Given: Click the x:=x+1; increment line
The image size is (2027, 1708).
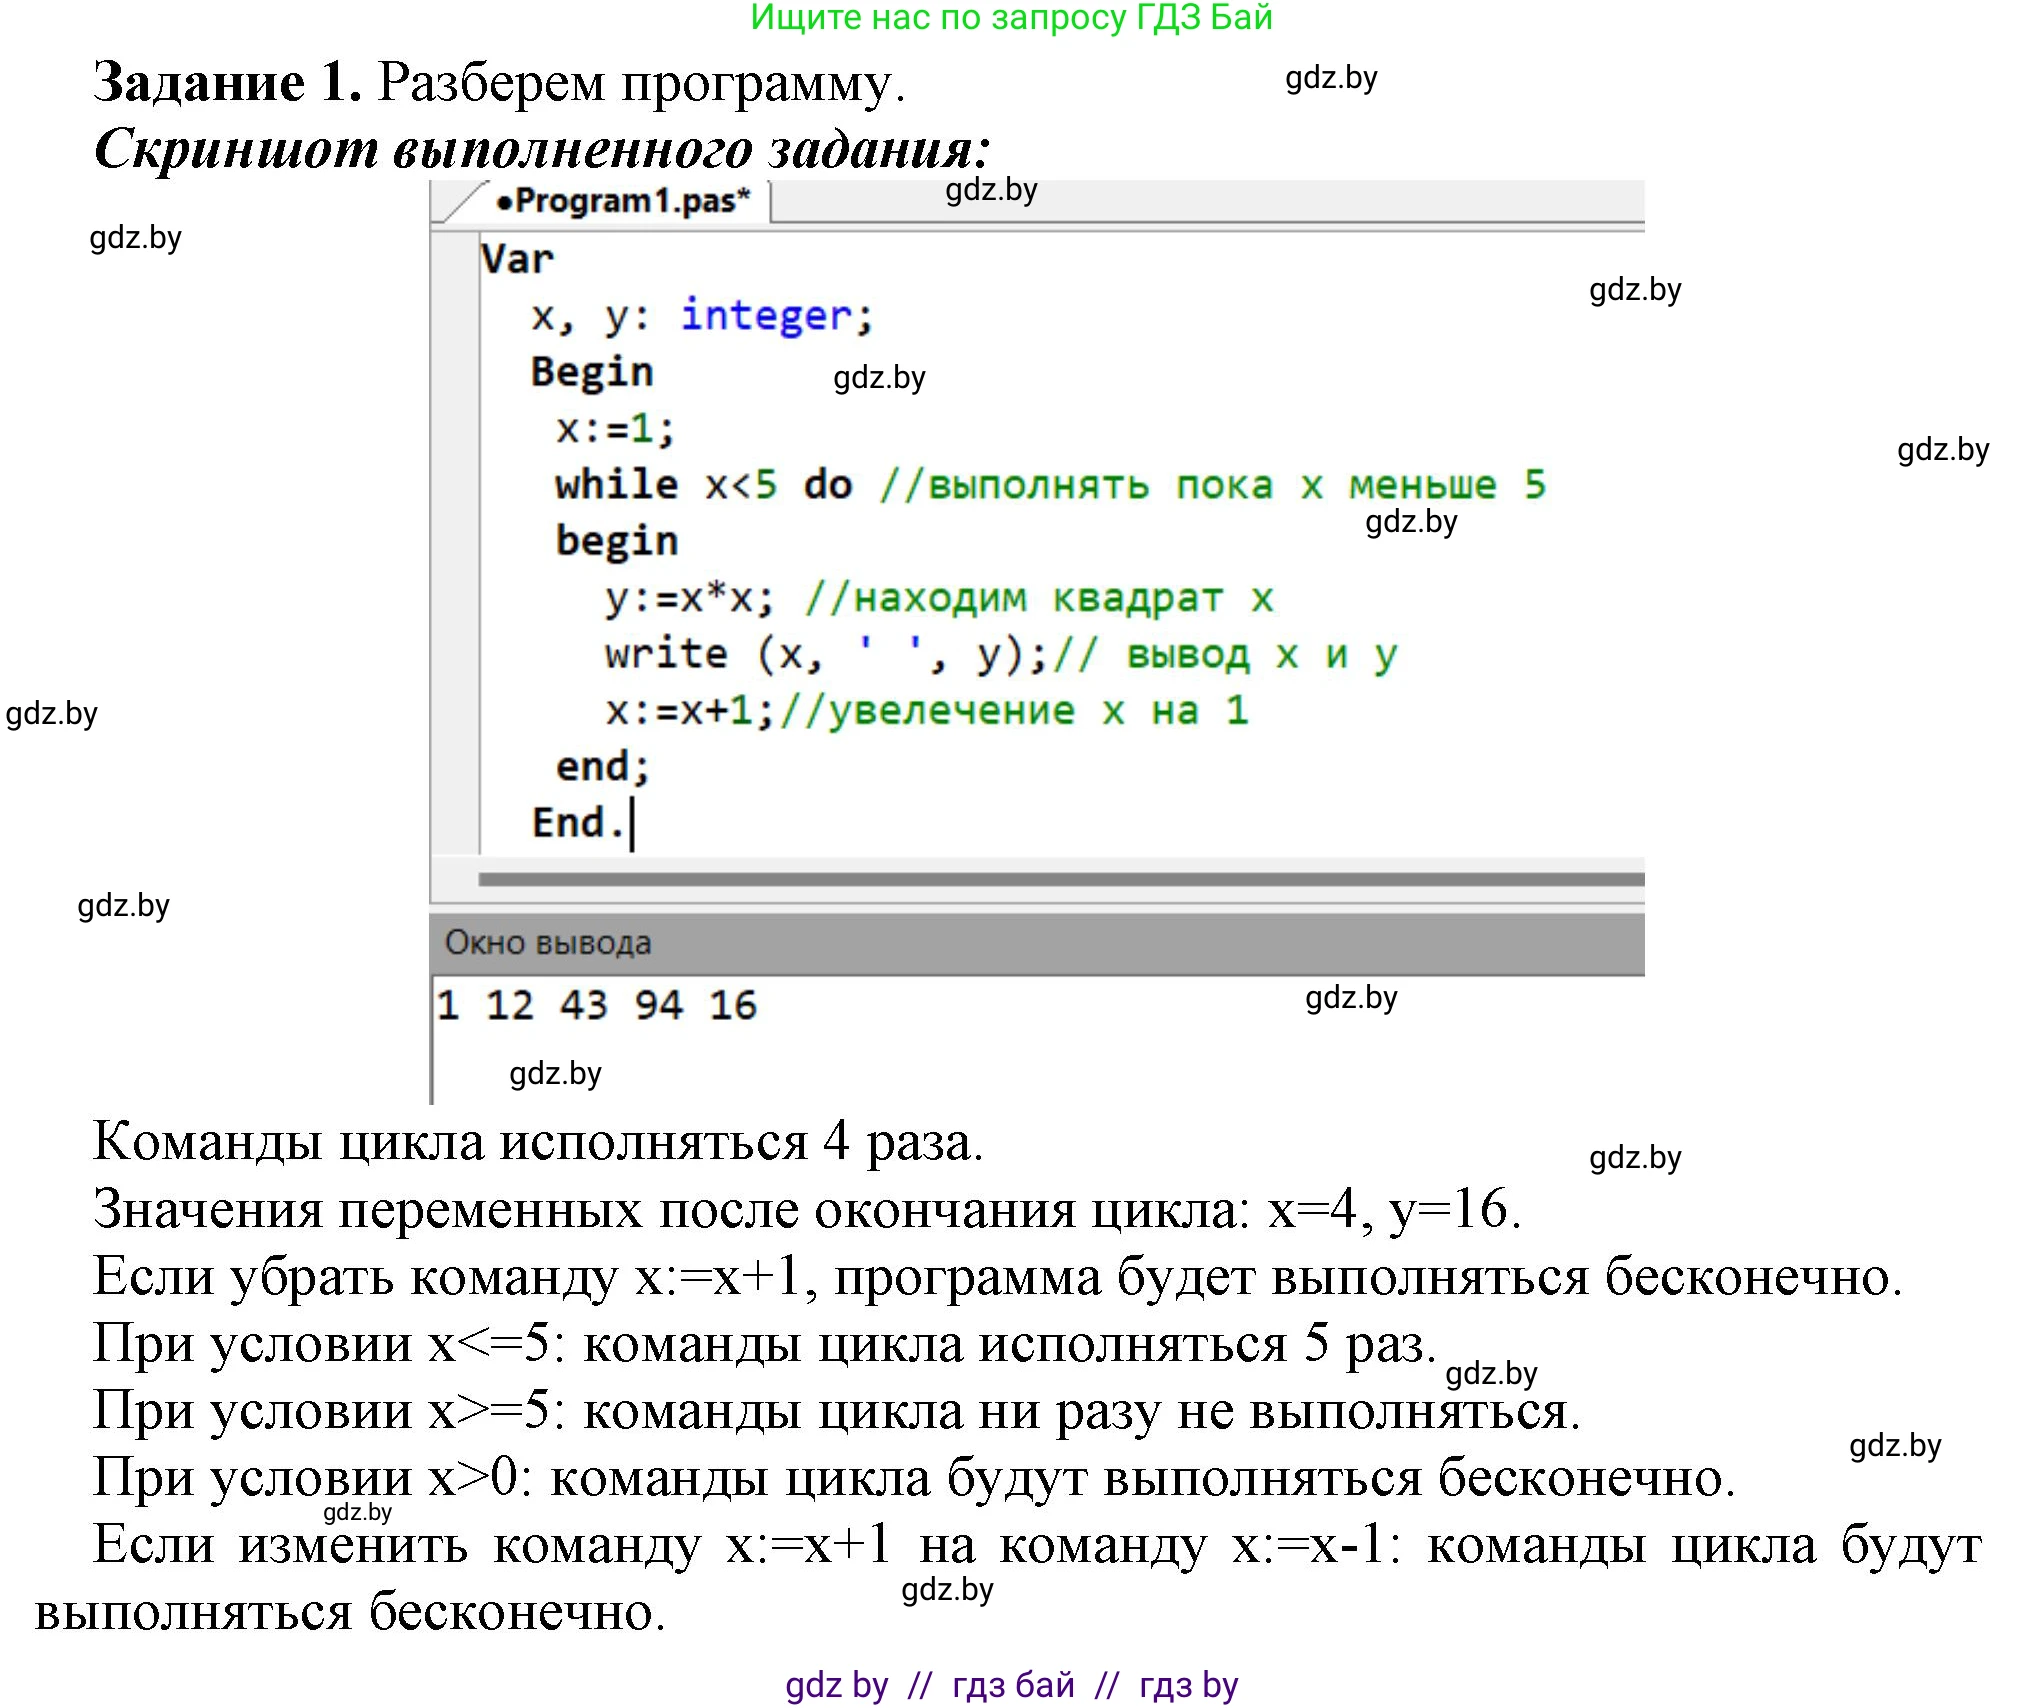Looking at the screenshot, I should pos(689,711).
